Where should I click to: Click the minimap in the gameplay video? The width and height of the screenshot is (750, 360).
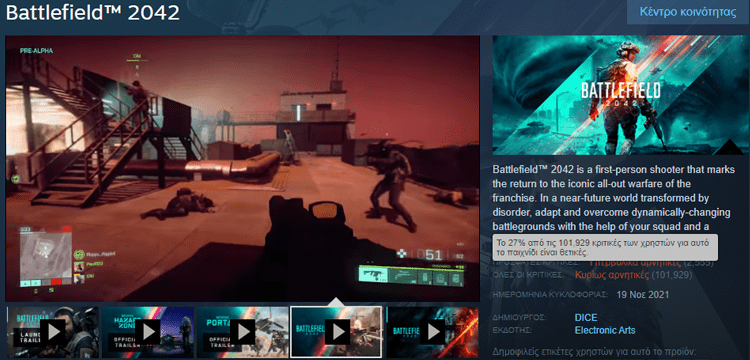click(x=46, y=256)
